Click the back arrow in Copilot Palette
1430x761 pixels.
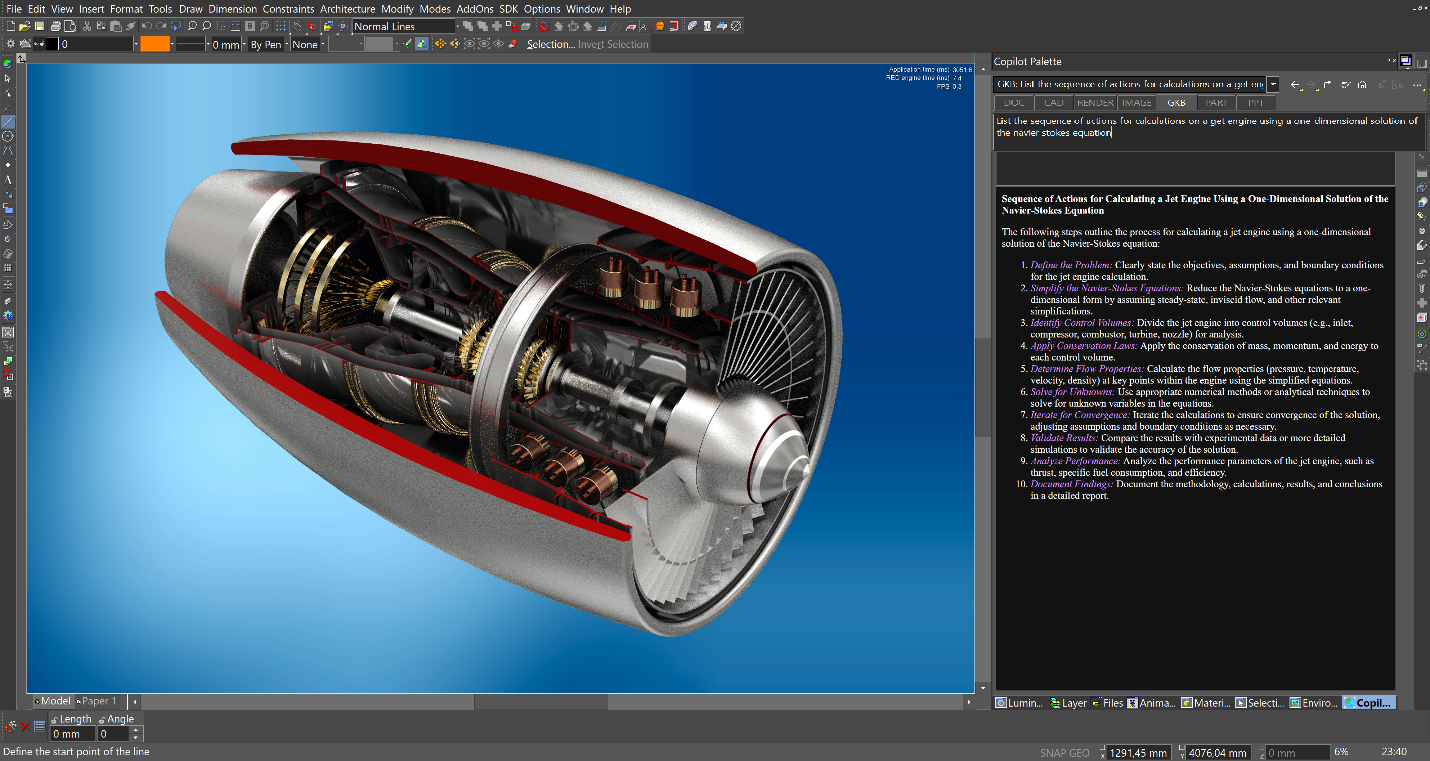(x=1295, y=85)
